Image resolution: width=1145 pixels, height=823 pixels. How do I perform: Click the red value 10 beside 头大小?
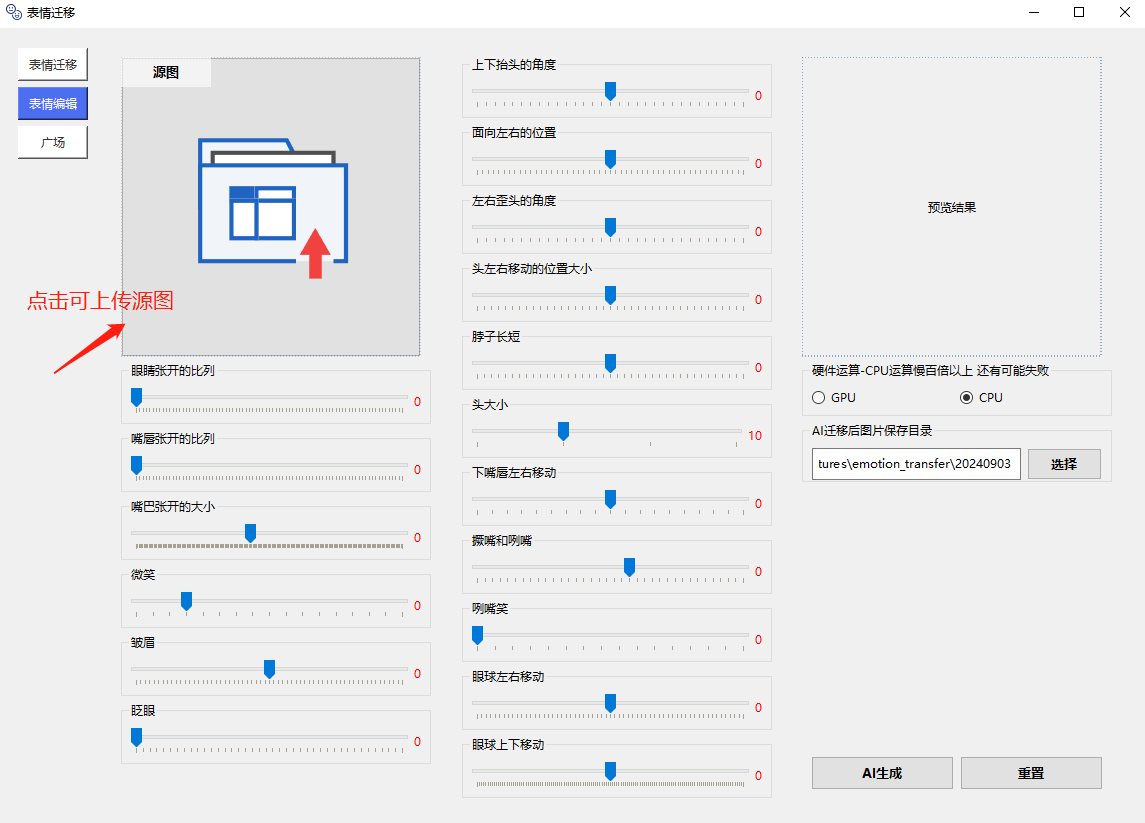[x=754, y=435]
